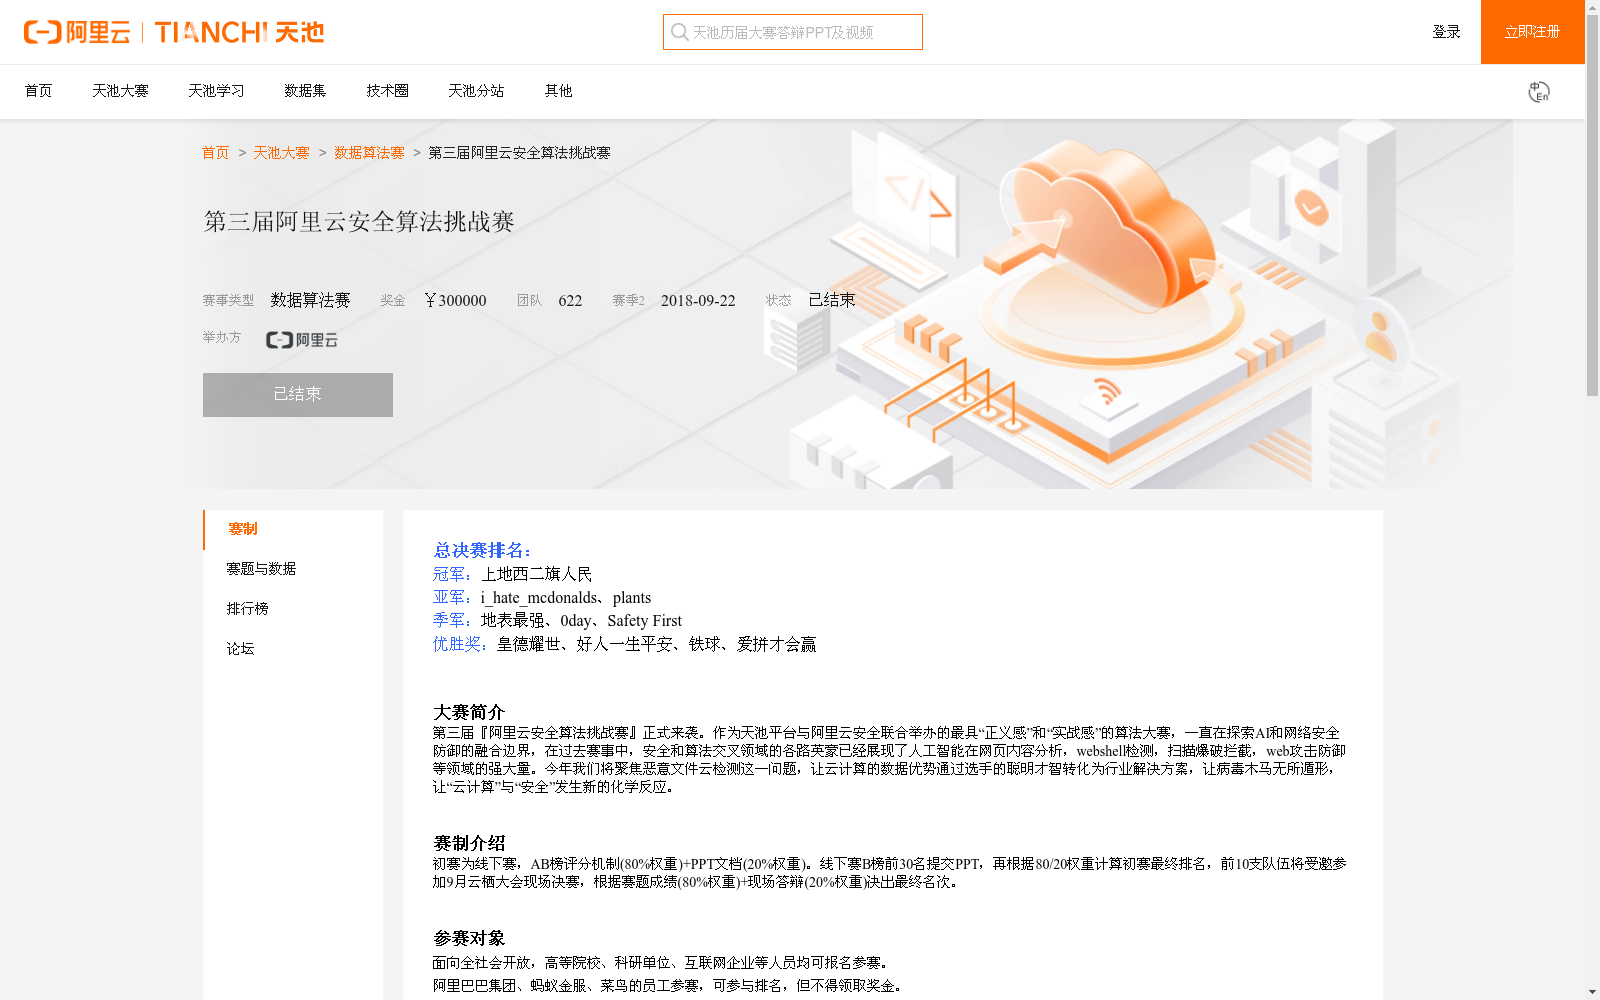Click the 已结束 status value text
The image size is (1600, 1000).
[832, 300]
